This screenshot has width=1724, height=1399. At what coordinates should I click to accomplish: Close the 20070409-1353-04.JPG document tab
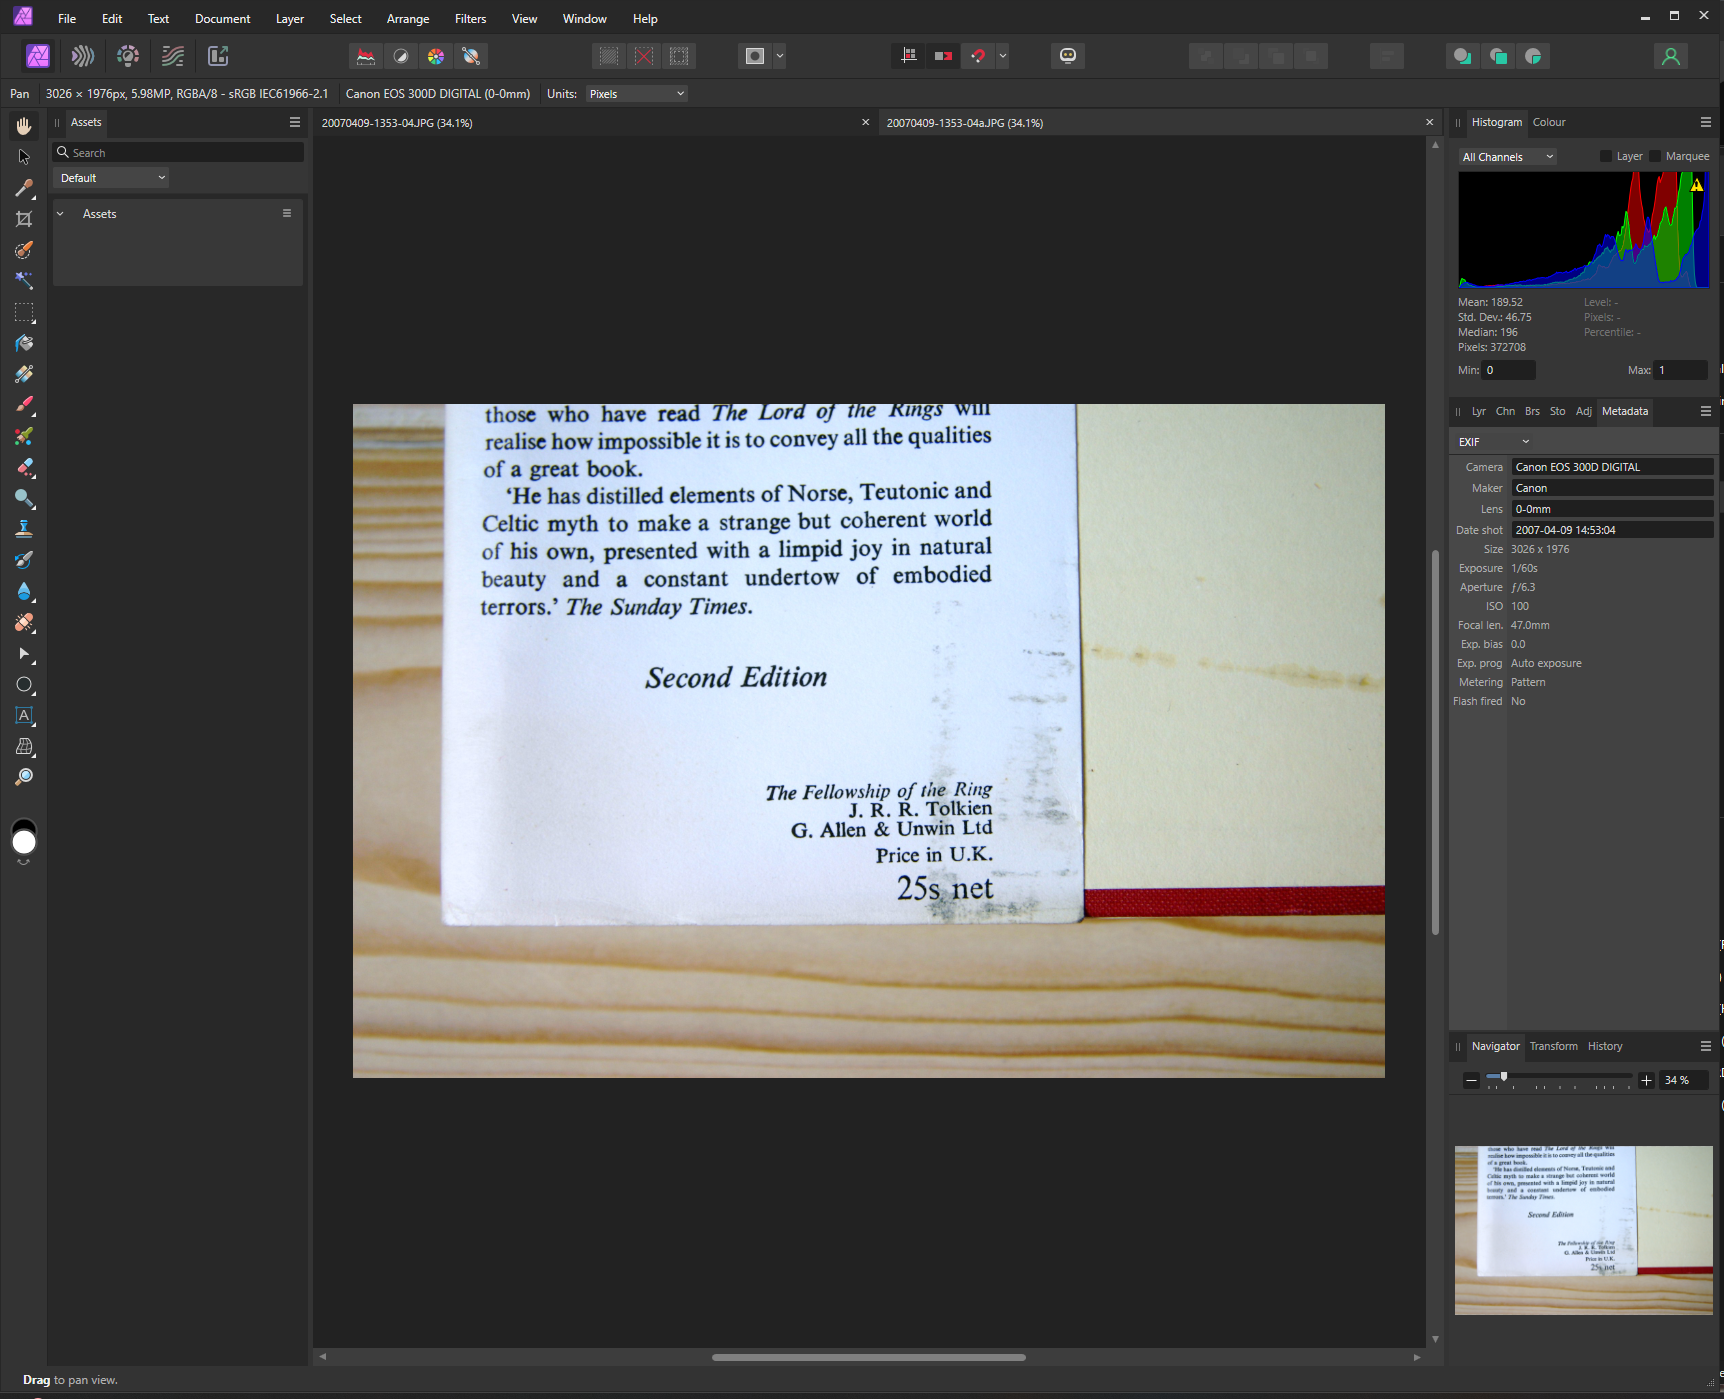click(866, 122)
